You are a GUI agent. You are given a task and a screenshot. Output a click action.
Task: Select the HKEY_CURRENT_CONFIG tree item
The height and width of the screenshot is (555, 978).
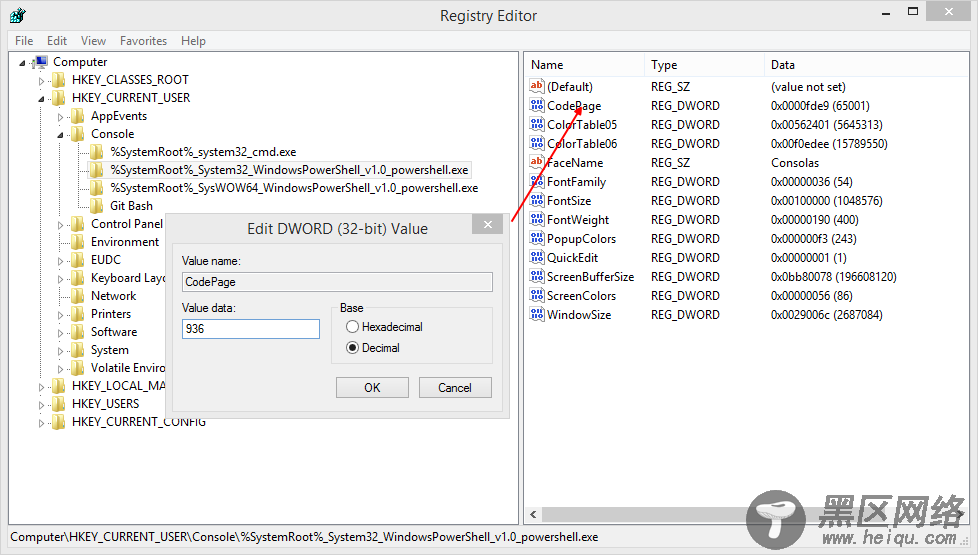coord(138,422)
